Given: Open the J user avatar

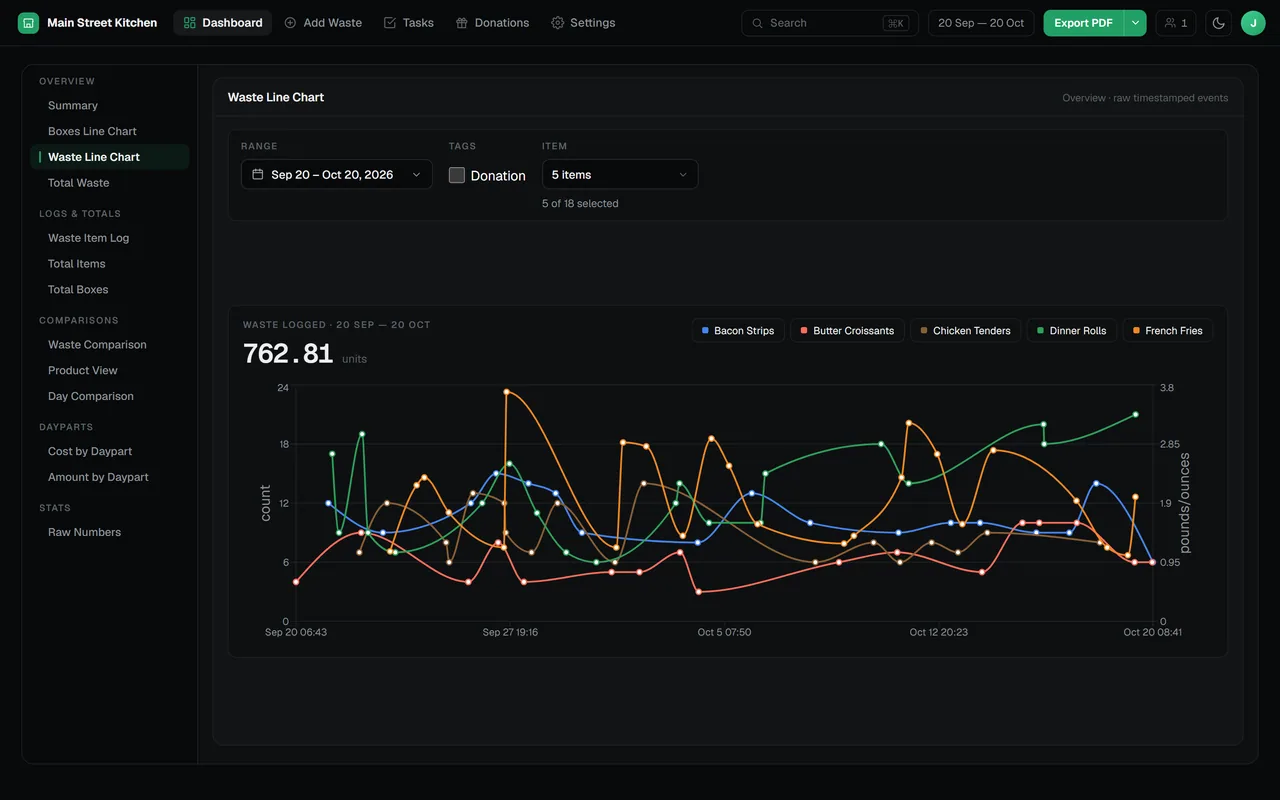Looking at the screenshot, I should click(x=1253, y=23).
